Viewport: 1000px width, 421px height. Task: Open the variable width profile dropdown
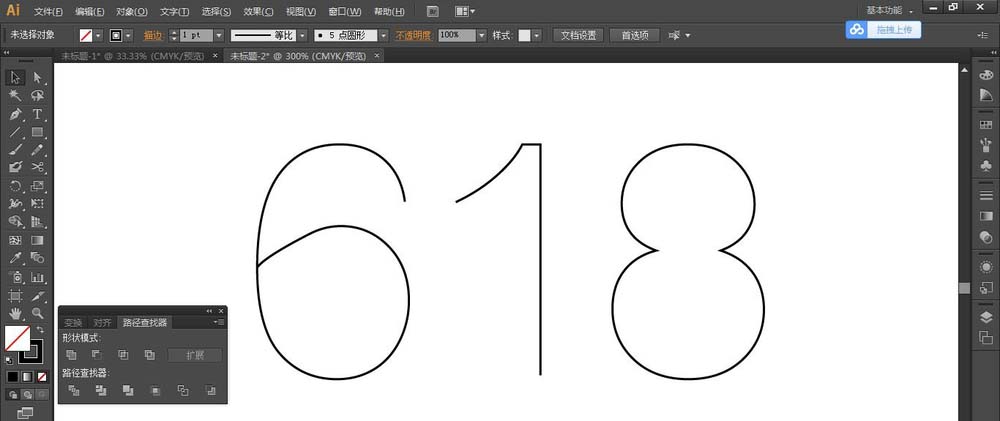coord(302,36)
